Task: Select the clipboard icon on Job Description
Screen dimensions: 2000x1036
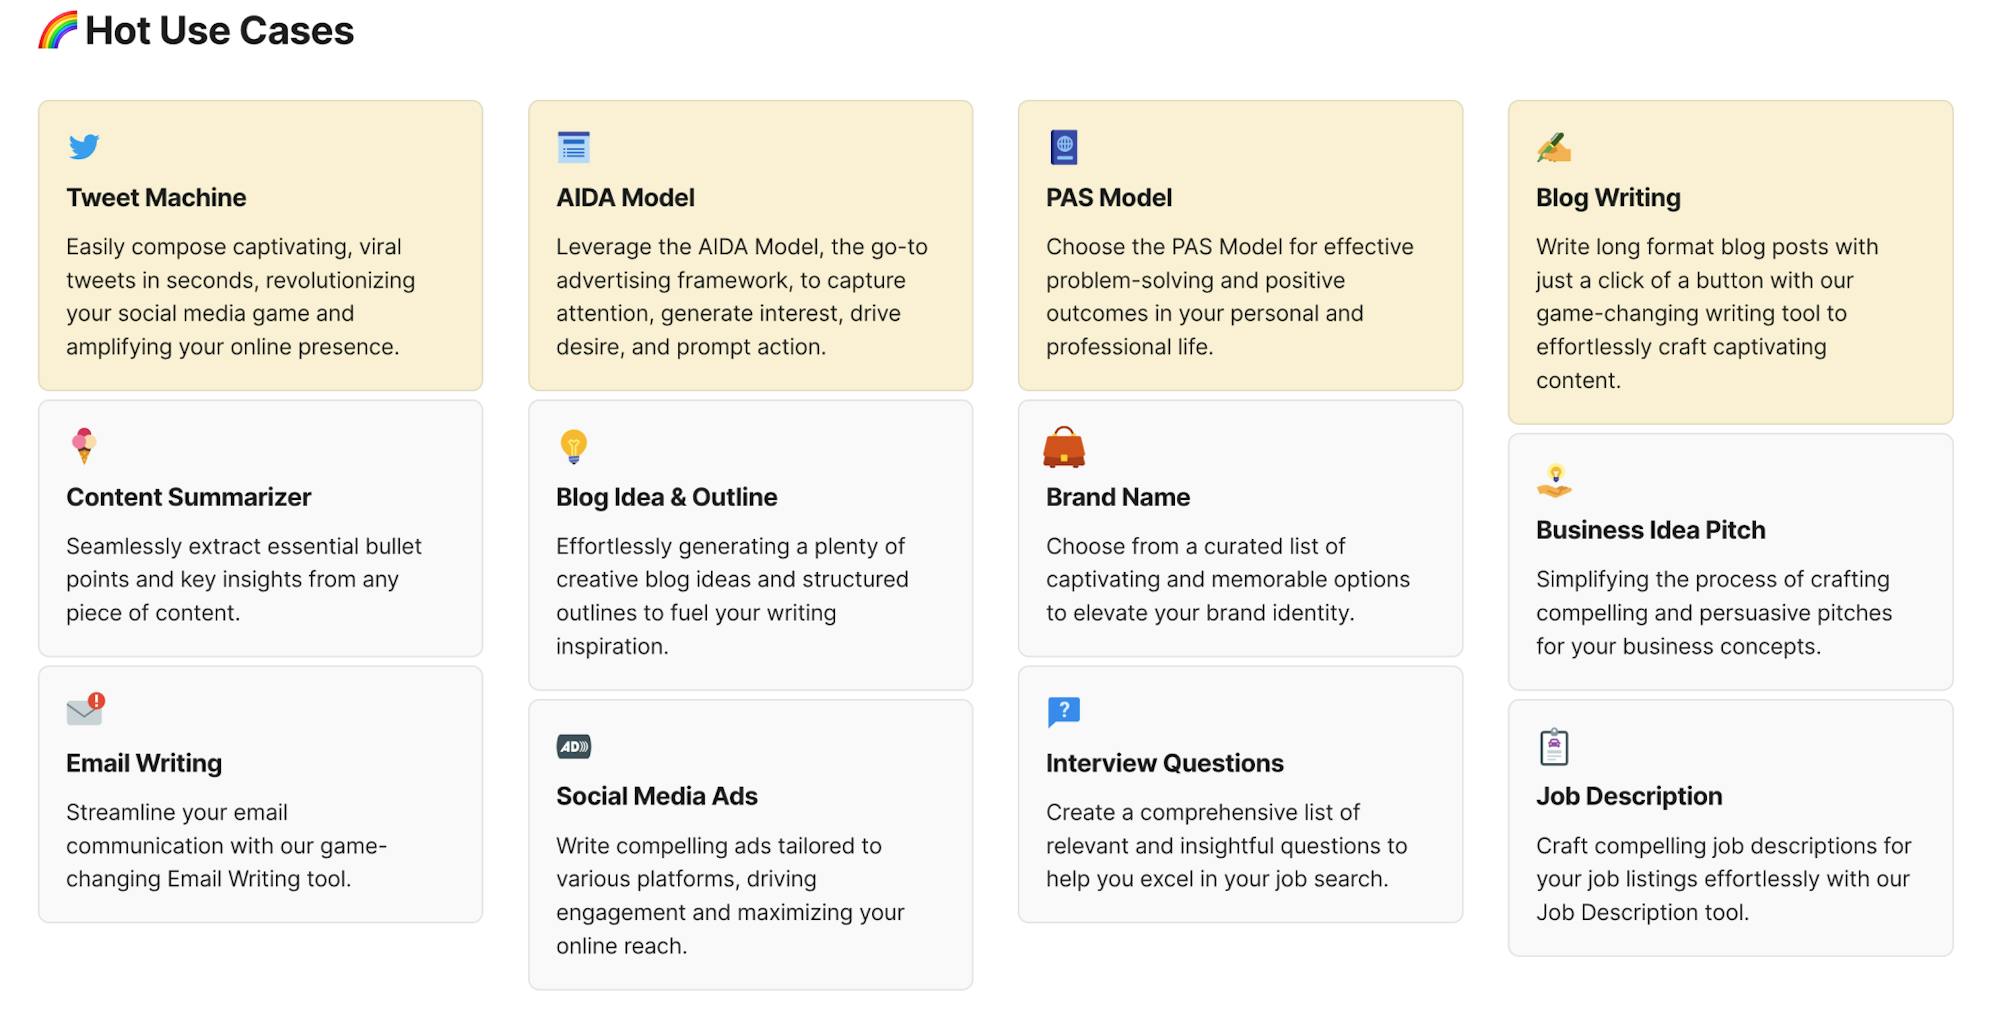Action: [1554, 746]
